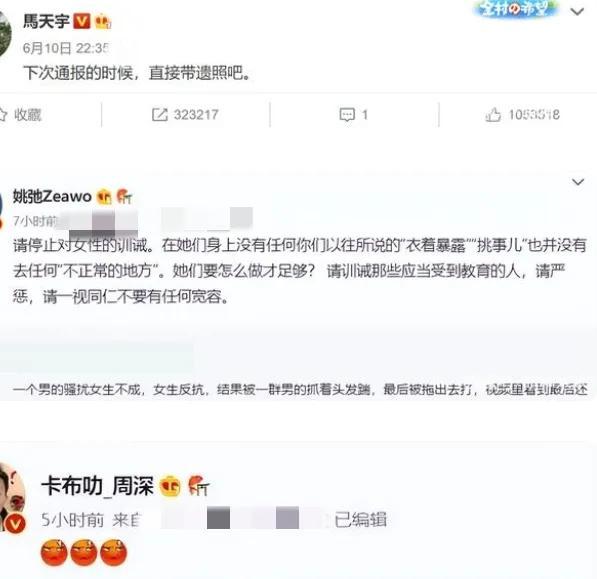
Task: Click the 6月10日 22:35 timestamp
Action: 65,48
